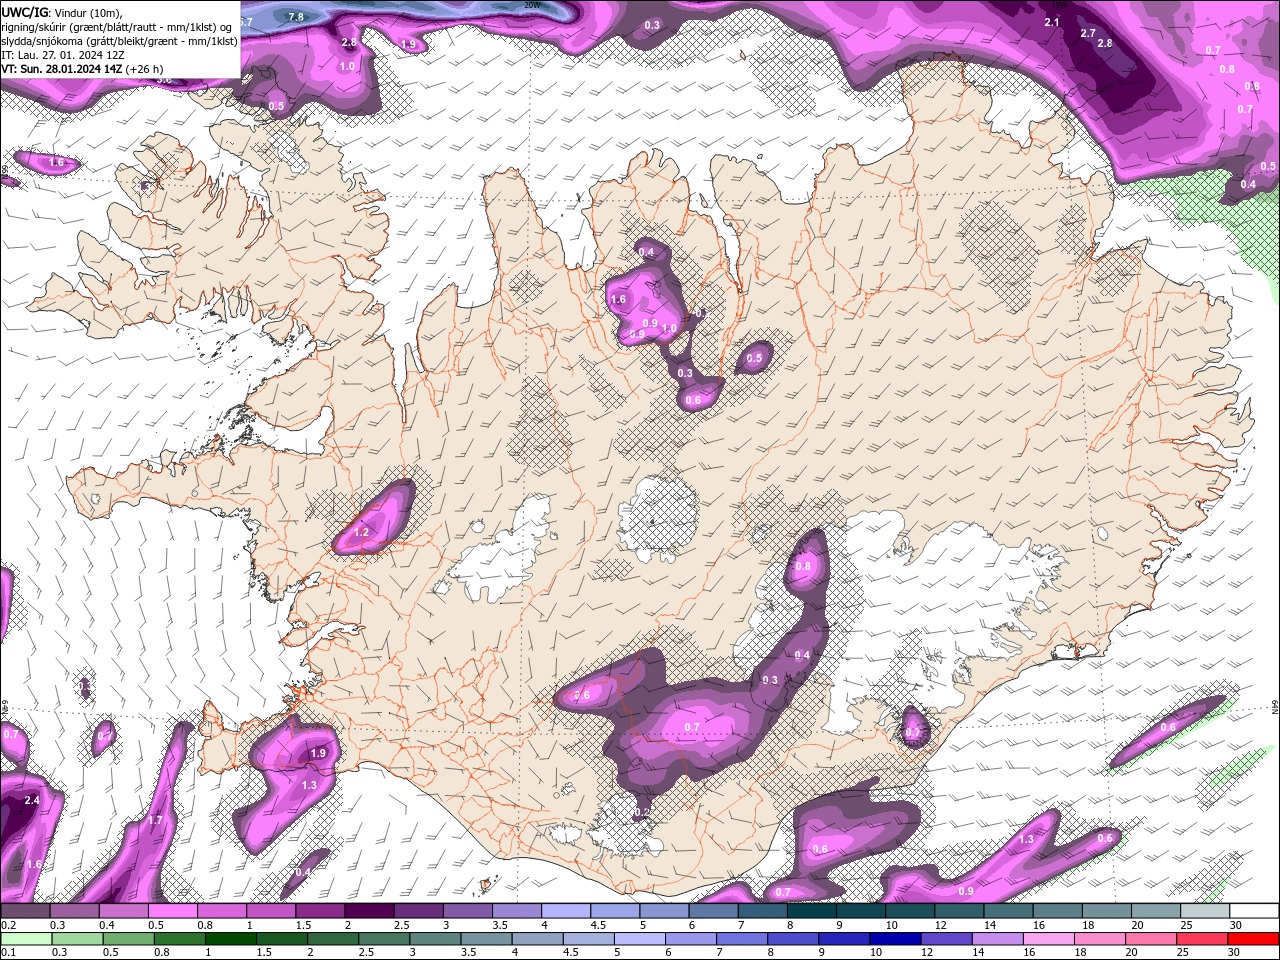This screenshot has width=1280, height=960.
Task: Click the 'VT: Sun. 28.01.2024 14Z (+26 h)' line
Action: [82, 69]
